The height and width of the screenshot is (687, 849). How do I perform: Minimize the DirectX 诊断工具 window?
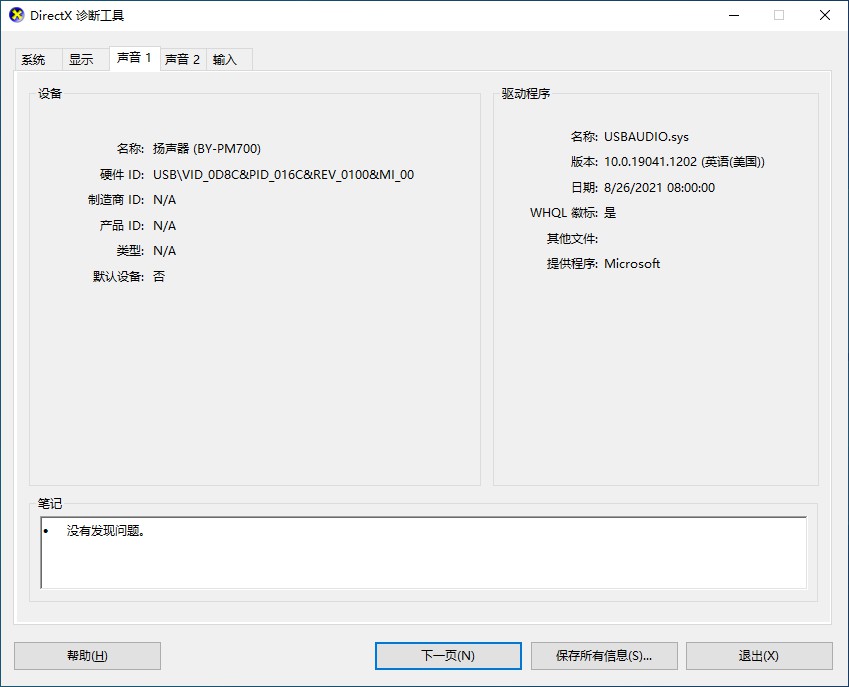click(735, 15)
